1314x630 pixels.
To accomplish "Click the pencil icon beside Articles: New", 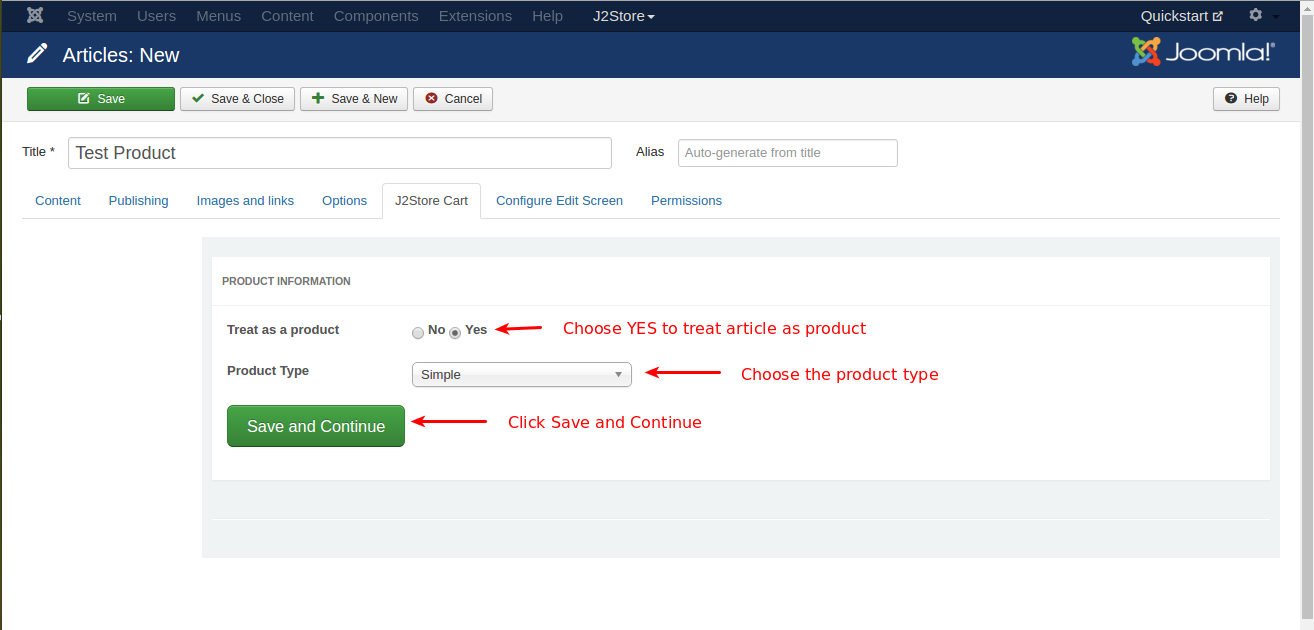I will [x=37, y=54].
